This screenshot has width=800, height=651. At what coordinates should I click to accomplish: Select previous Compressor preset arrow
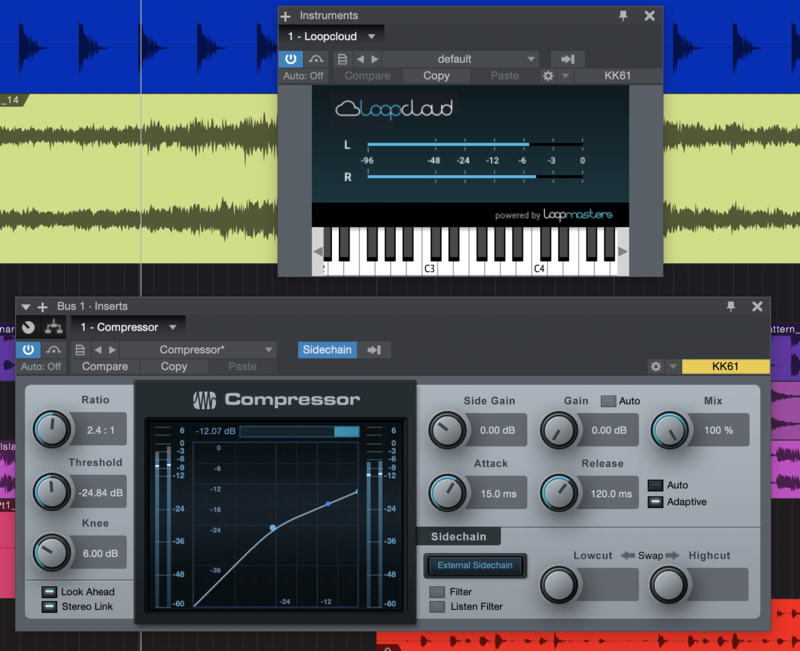pos(98,350)
